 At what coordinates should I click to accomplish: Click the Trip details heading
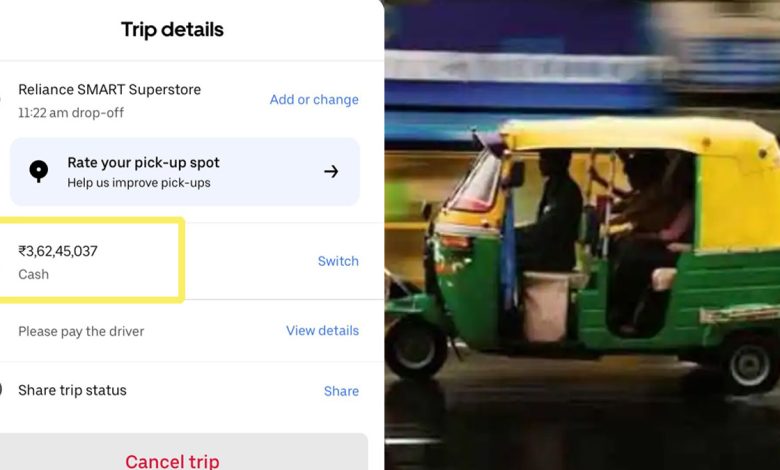[x=172, y=30]
